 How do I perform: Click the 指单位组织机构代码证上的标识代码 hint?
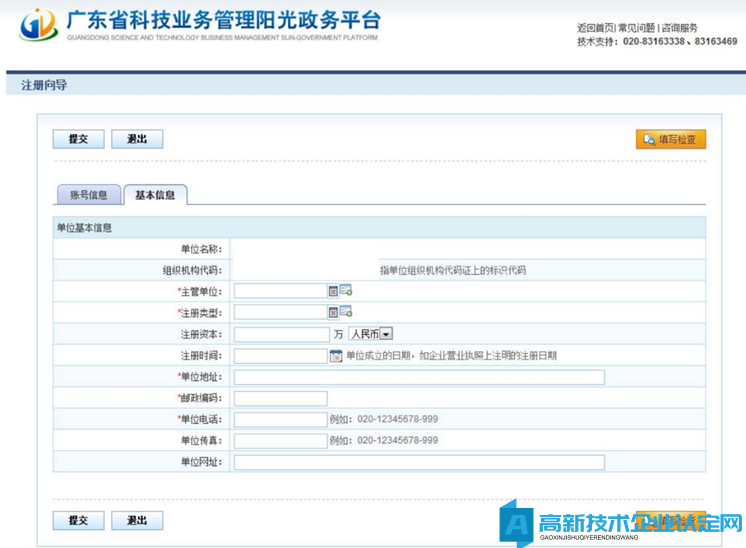pyautogui.click(x=452, y=270)
